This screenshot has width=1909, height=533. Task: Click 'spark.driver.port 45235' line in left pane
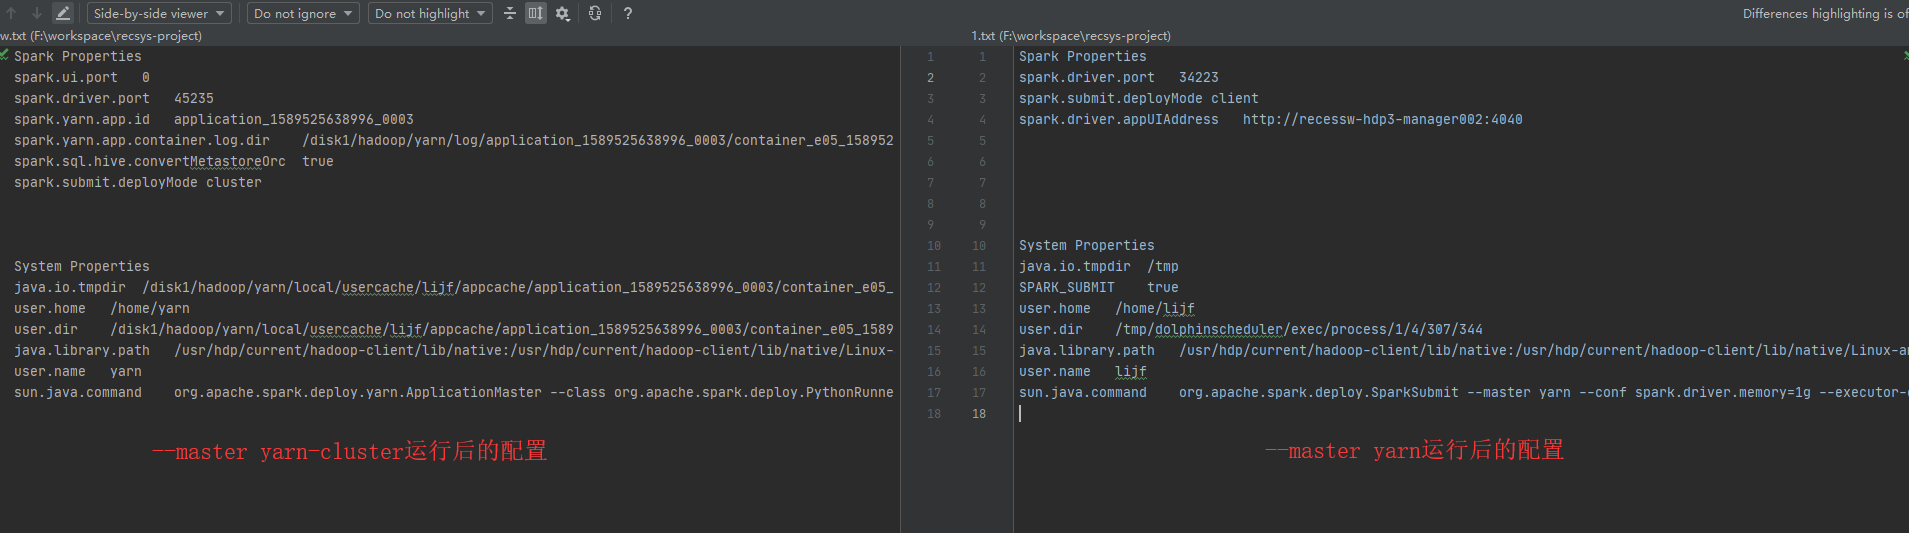pos(114,98)
